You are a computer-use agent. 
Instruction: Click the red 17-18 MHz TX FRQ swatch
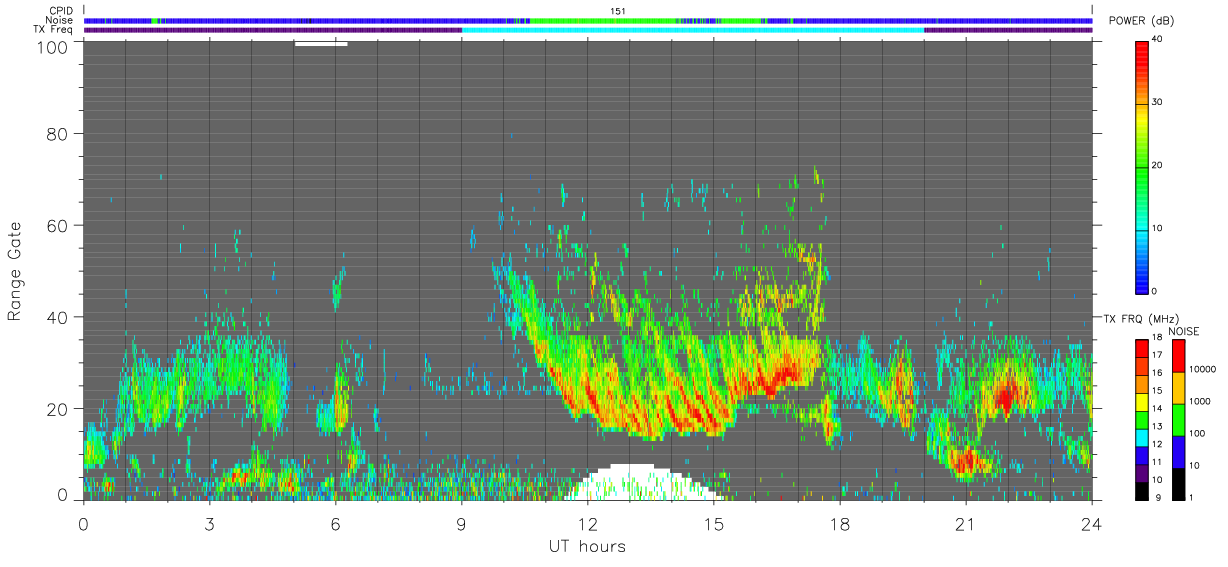pyautogui.click(x=1141, y=348)
